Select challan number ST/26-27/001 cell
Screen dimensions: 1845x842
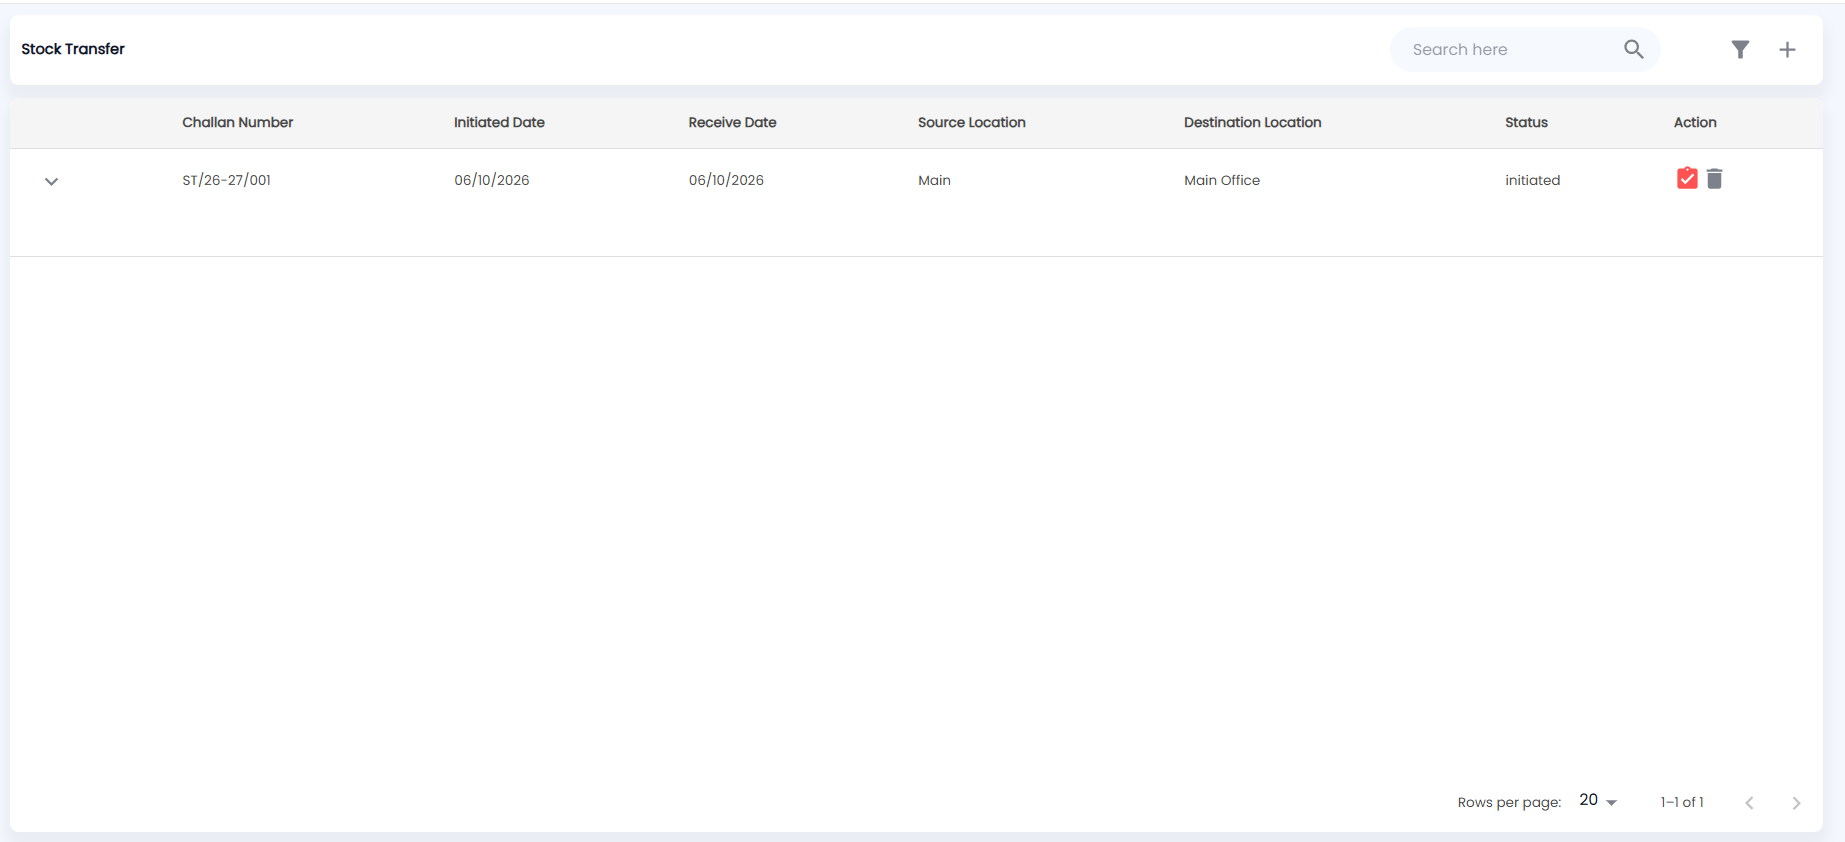[226, 180]
